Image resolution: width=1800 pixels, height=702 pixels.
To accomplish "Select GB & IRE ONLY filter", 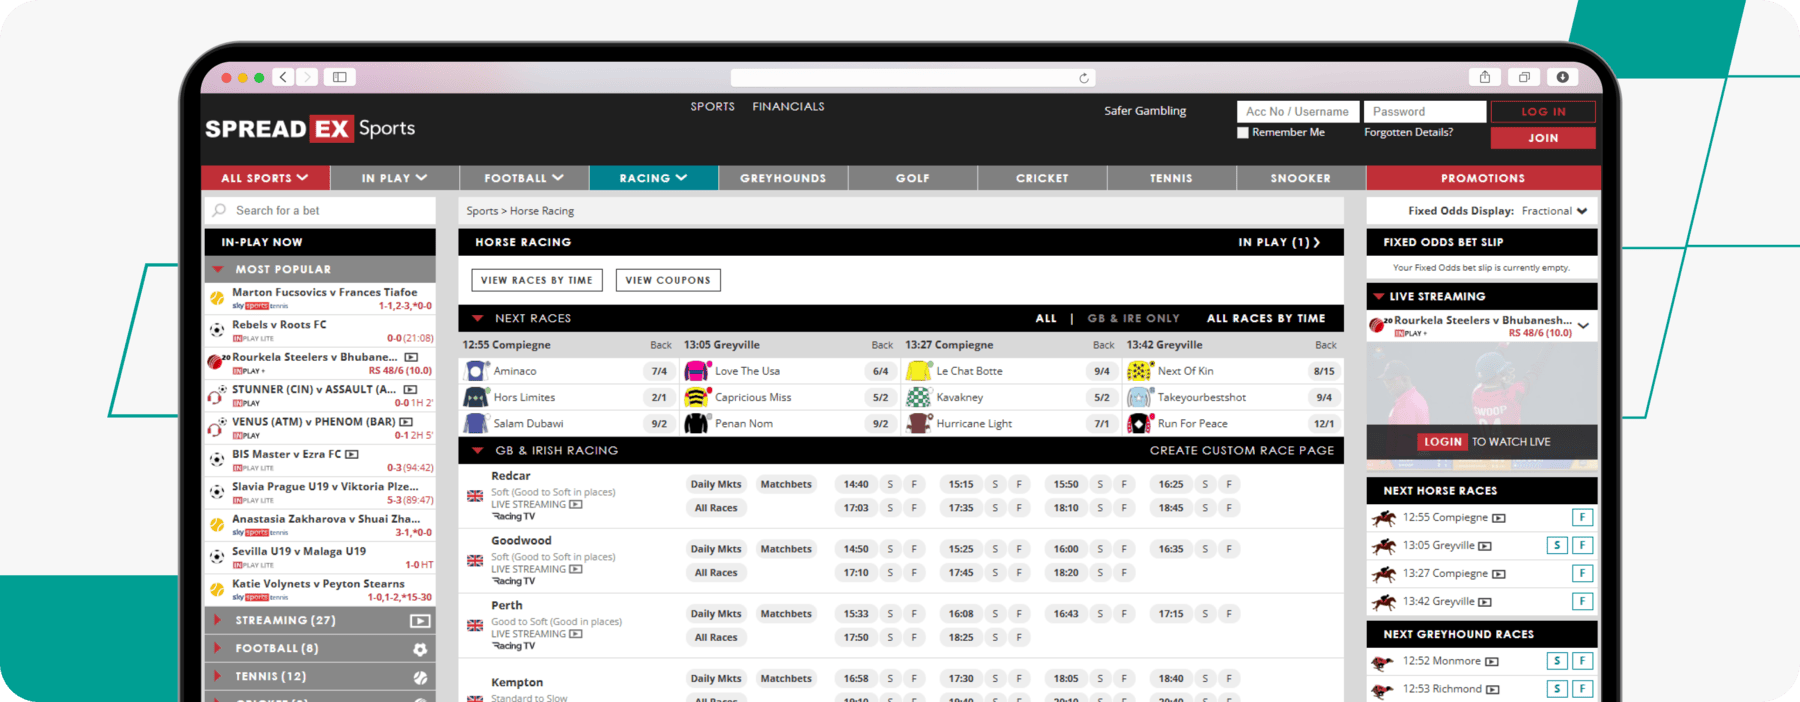I will coord(1133,318).
